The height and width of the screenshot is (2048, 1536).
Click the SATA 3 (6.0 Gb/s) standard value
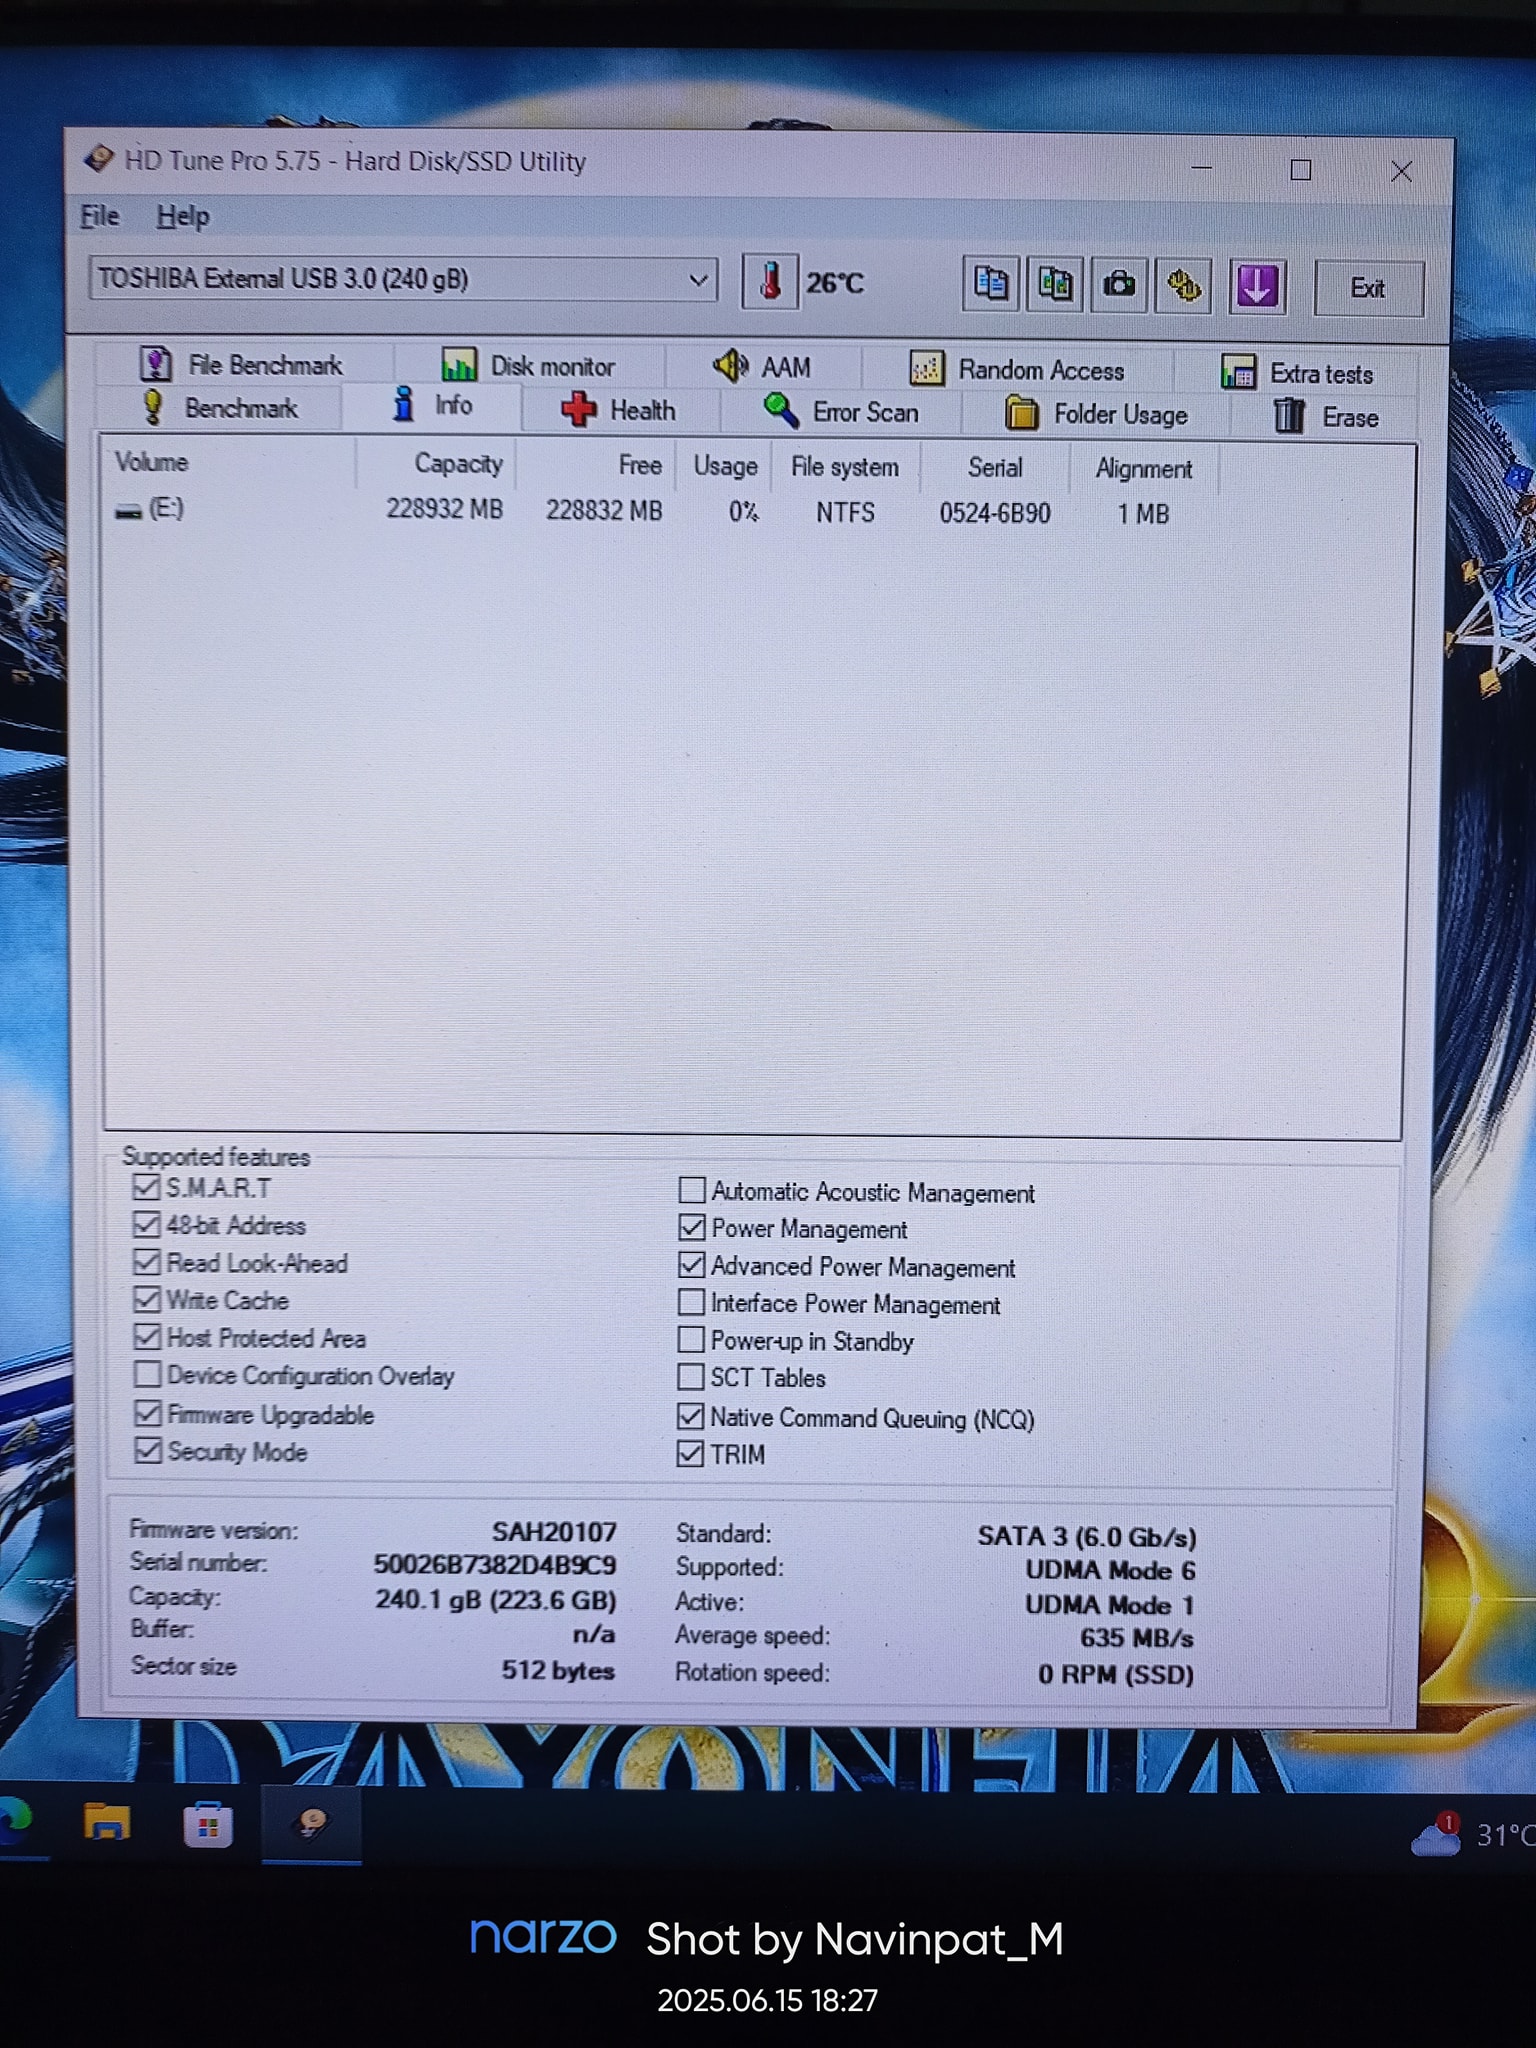(1087, 1536)
